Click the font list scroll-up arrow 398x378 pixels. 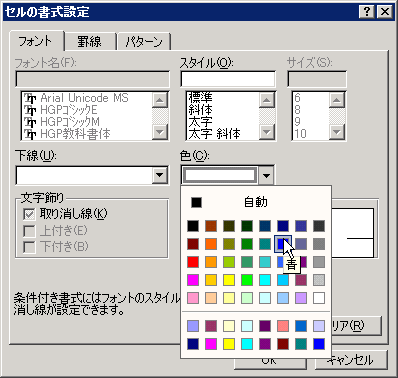pos(160,100)
